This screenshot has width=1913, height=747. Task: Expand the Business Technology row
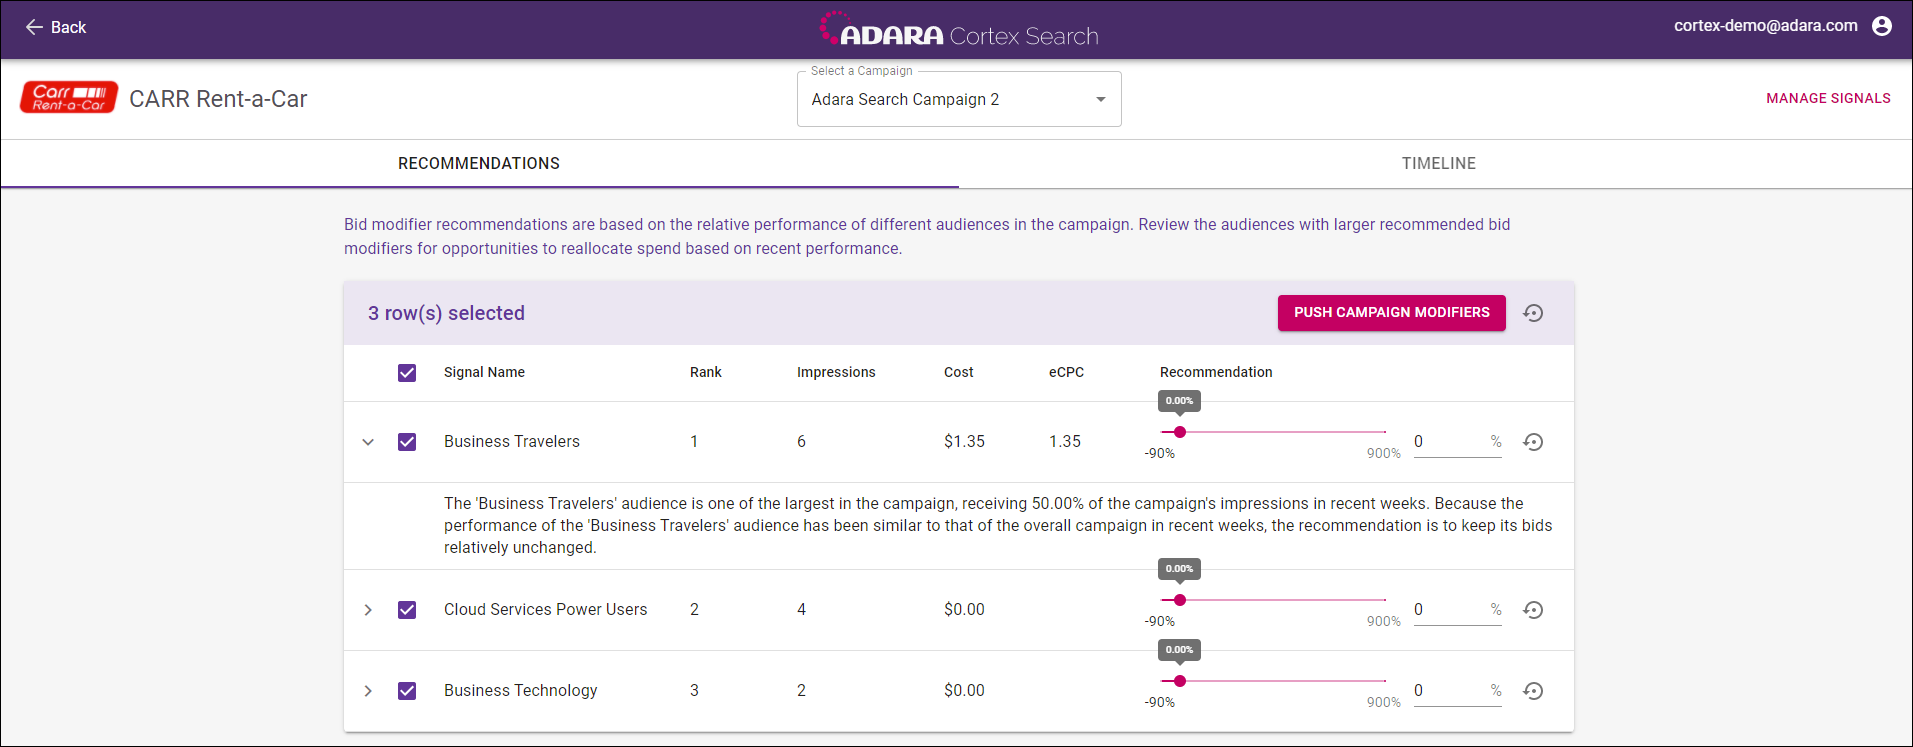(x=368, y=691)
